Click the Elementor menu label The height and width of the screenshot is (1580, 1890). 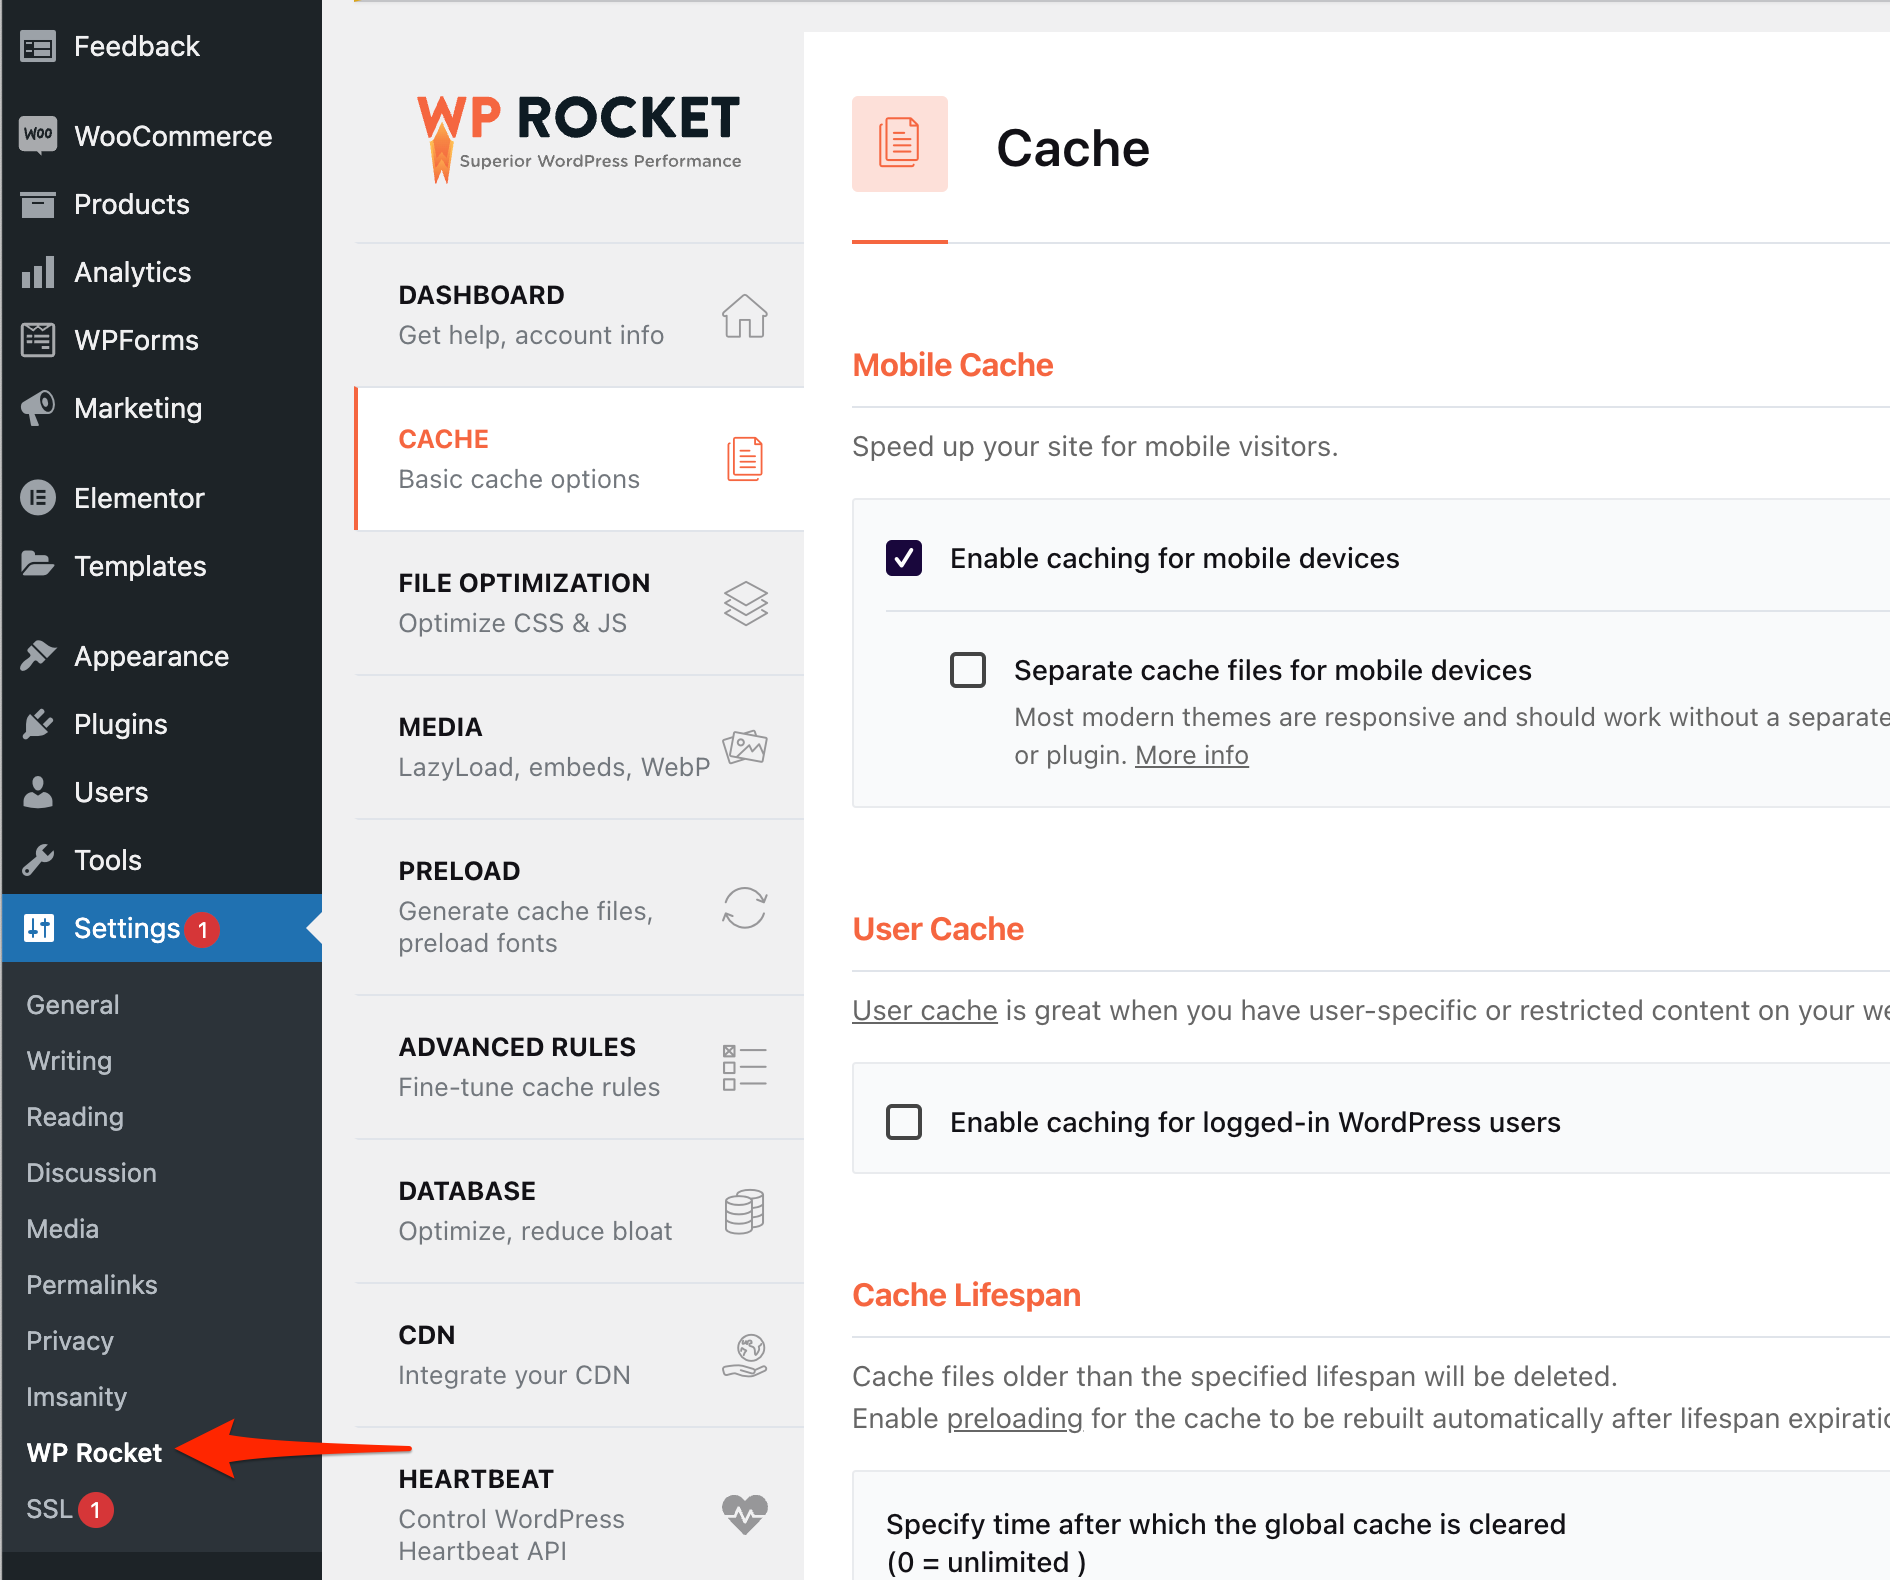[x=139, y=498]
